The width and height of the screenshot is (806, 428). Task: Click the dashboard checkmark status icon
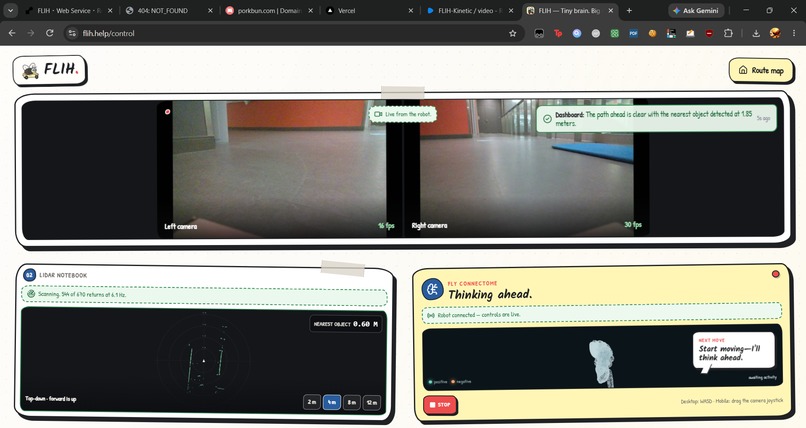[x=547, y=119]
